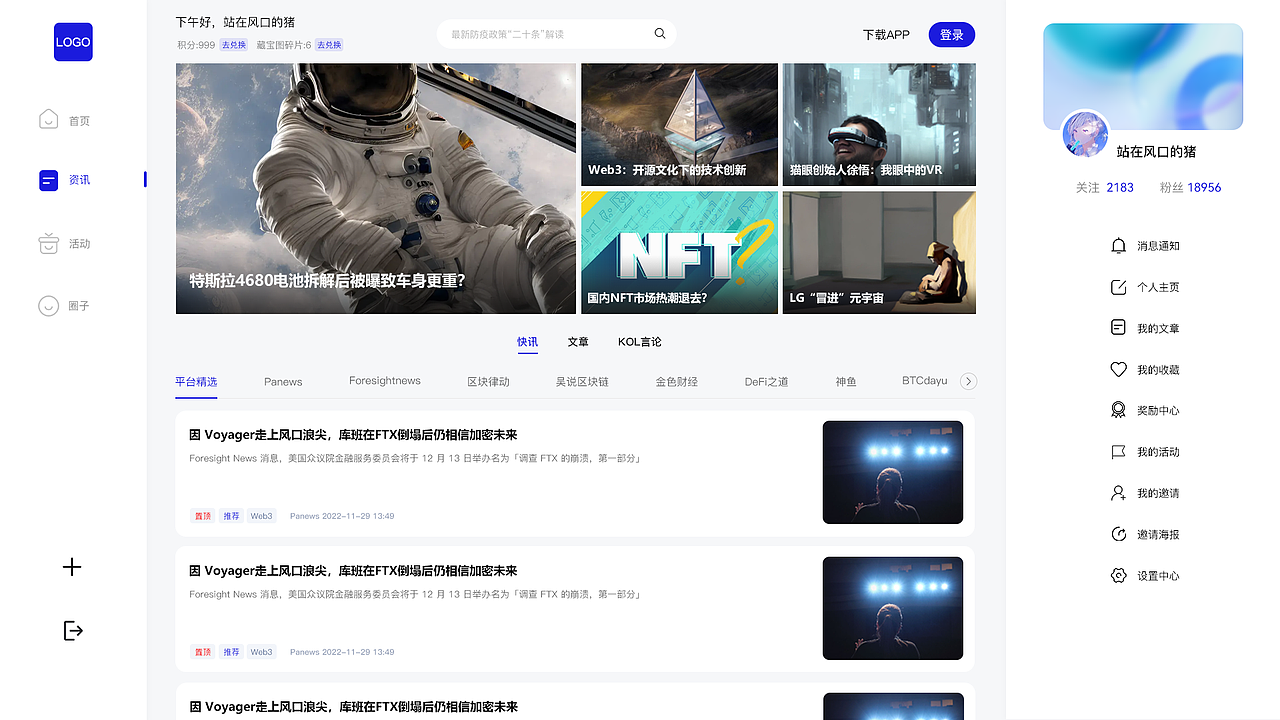The height and width of the screenshot is (720, 1280).
Task: Click the 邀请海报 icon
Action: [1119, 535]
